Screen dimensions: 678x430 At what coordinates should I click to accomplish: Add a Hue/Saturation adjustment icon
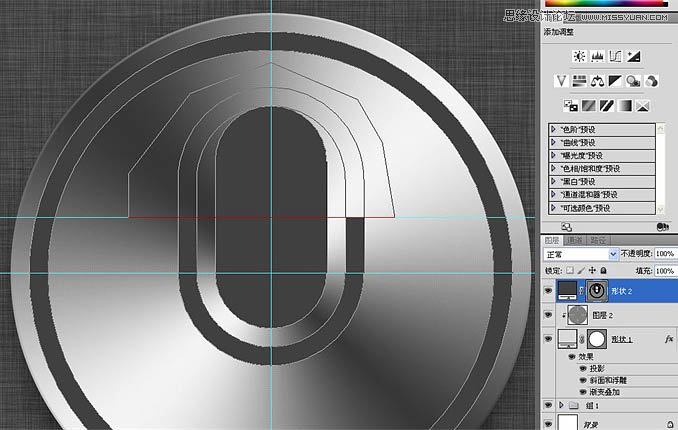pyautogui.click(x=579, y=81)
